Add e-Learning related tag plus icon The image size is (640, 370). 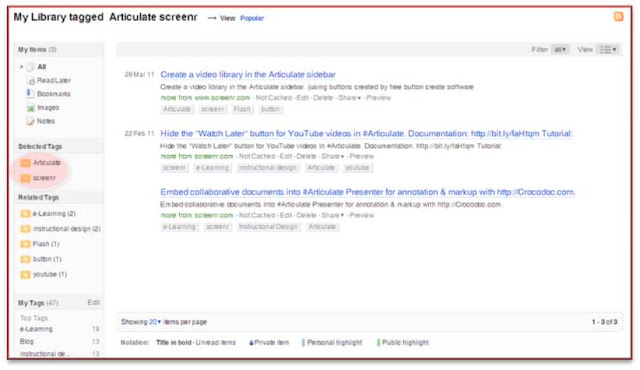25,214
